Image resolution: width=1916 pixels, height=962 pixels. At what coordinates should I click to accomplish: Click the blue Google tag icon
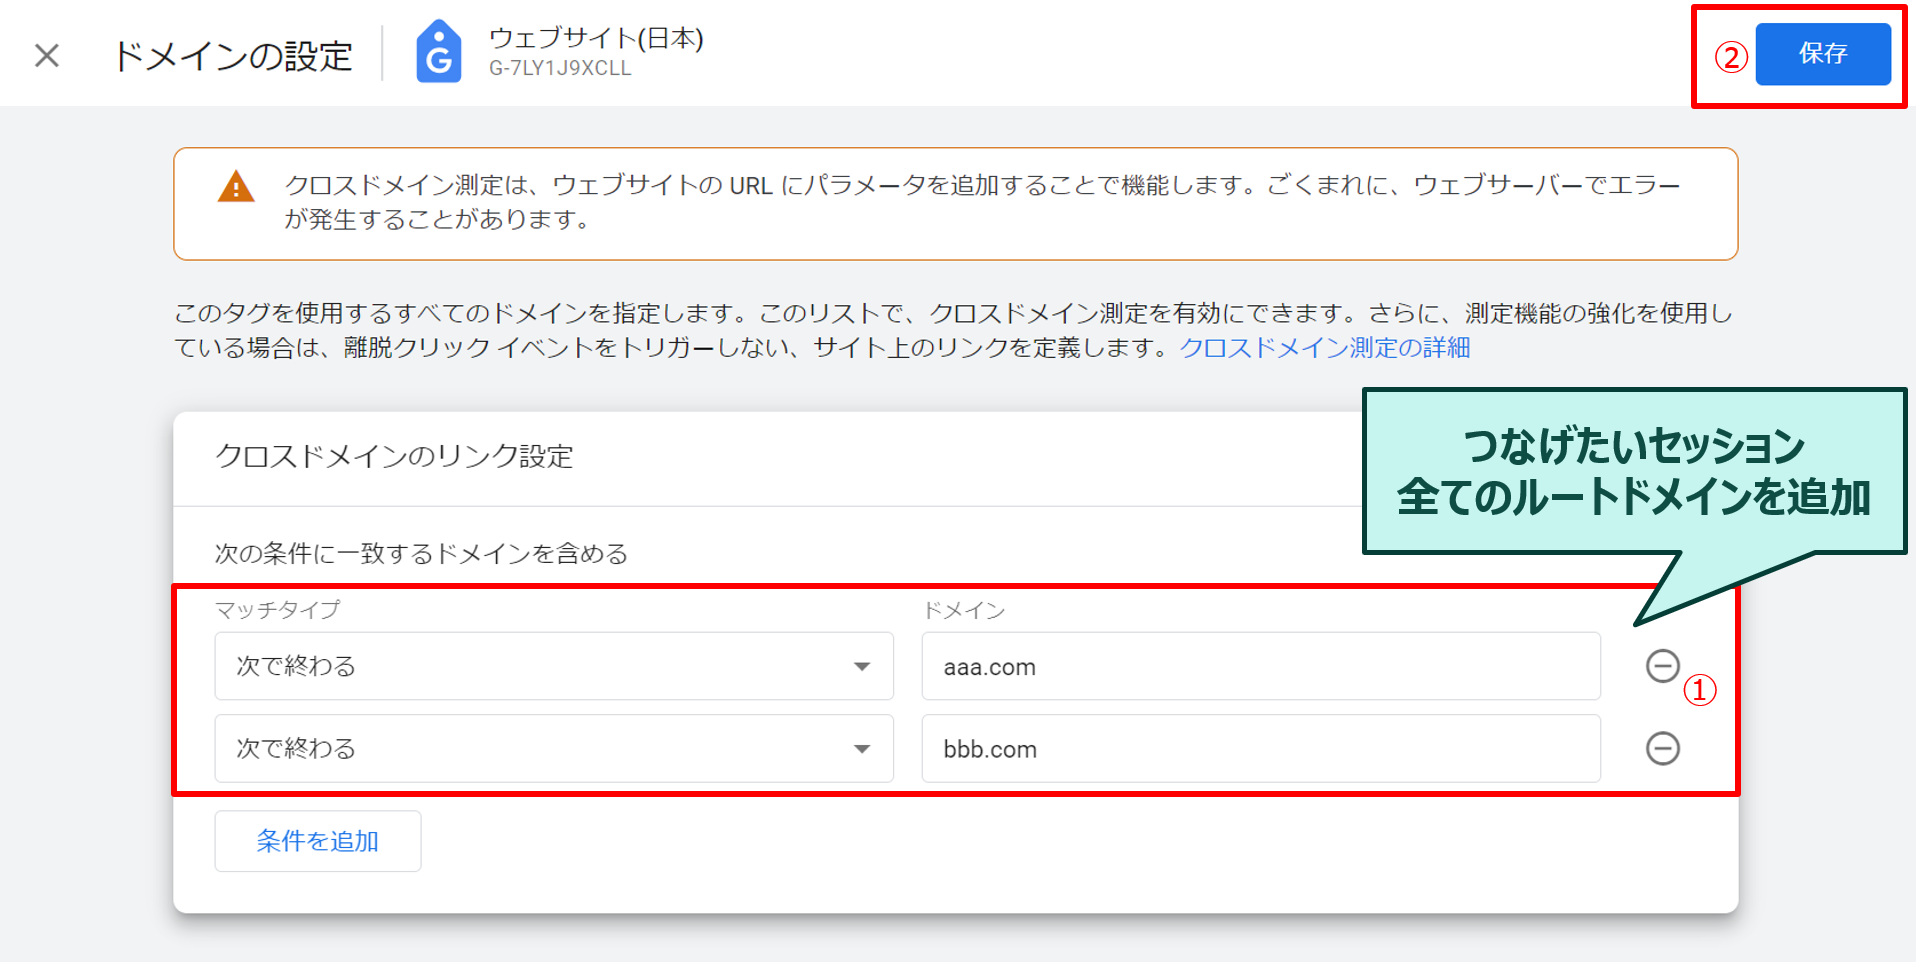pyautogui.click(x=438, y=52)
